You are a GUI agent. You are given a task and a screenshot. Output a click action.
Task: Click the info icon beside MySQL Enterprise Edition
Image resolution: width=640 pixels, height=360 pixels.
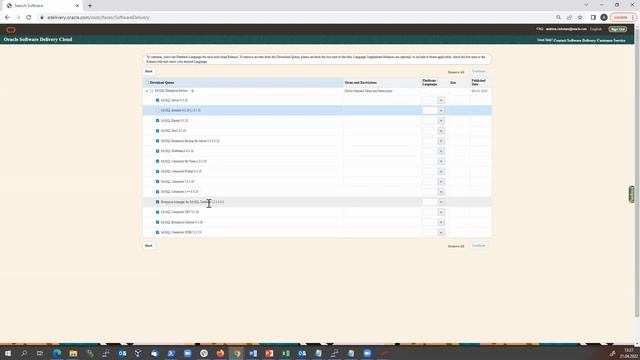coord(192,91)
